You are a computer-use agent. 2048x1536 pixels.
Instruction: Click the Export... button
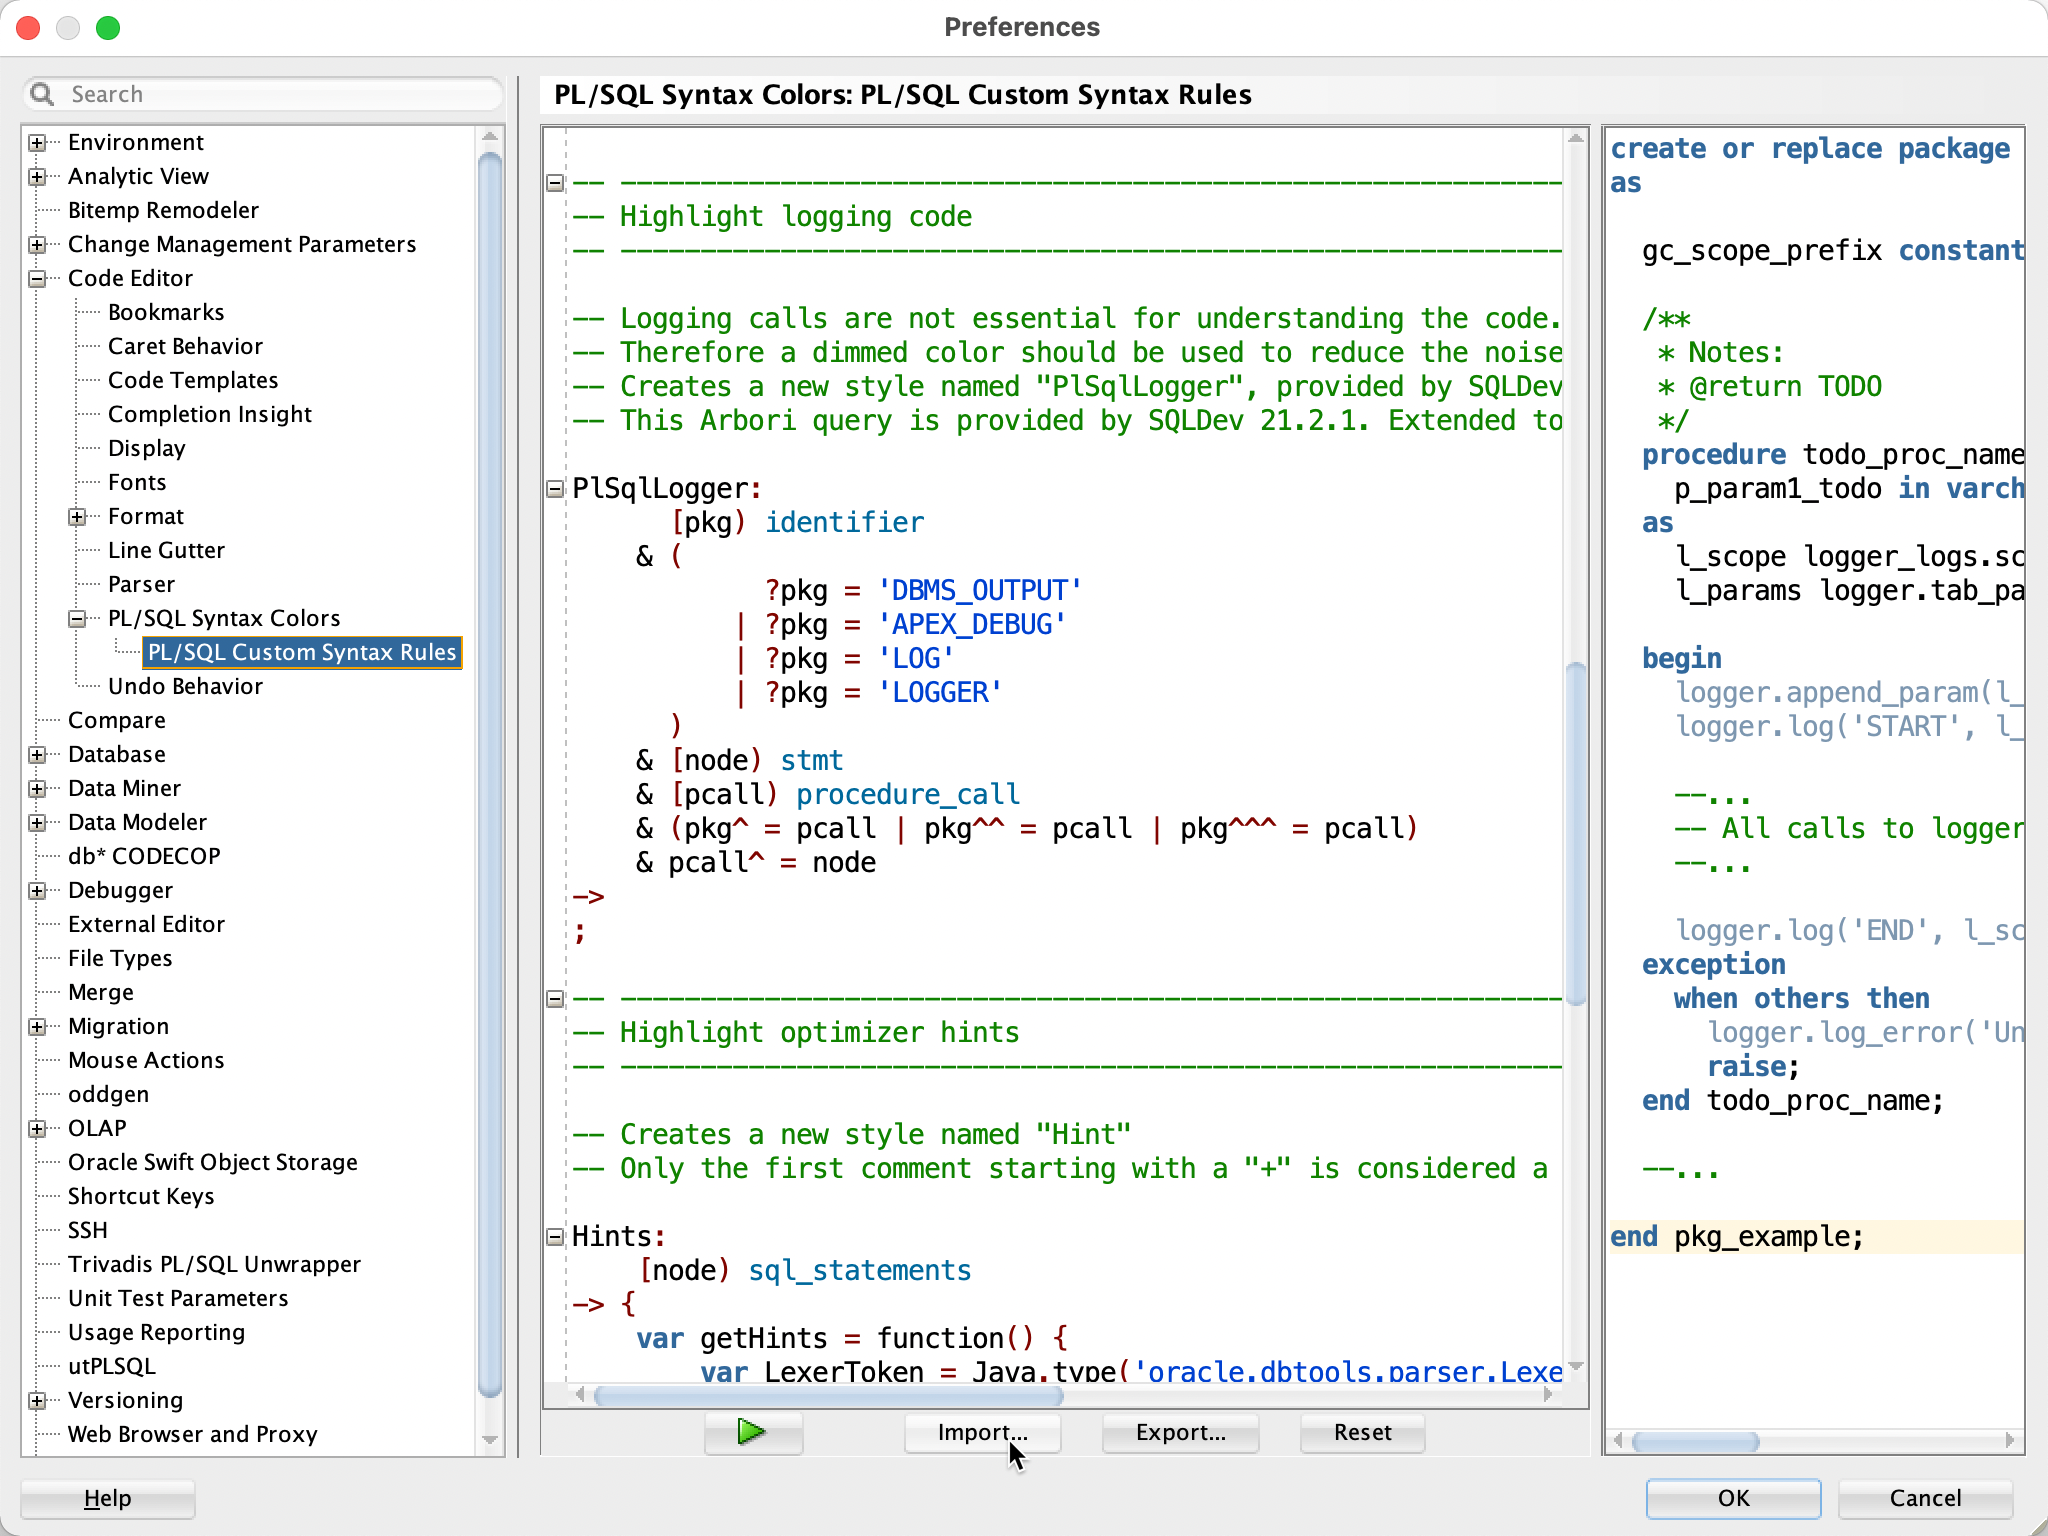[1180, 1432]
